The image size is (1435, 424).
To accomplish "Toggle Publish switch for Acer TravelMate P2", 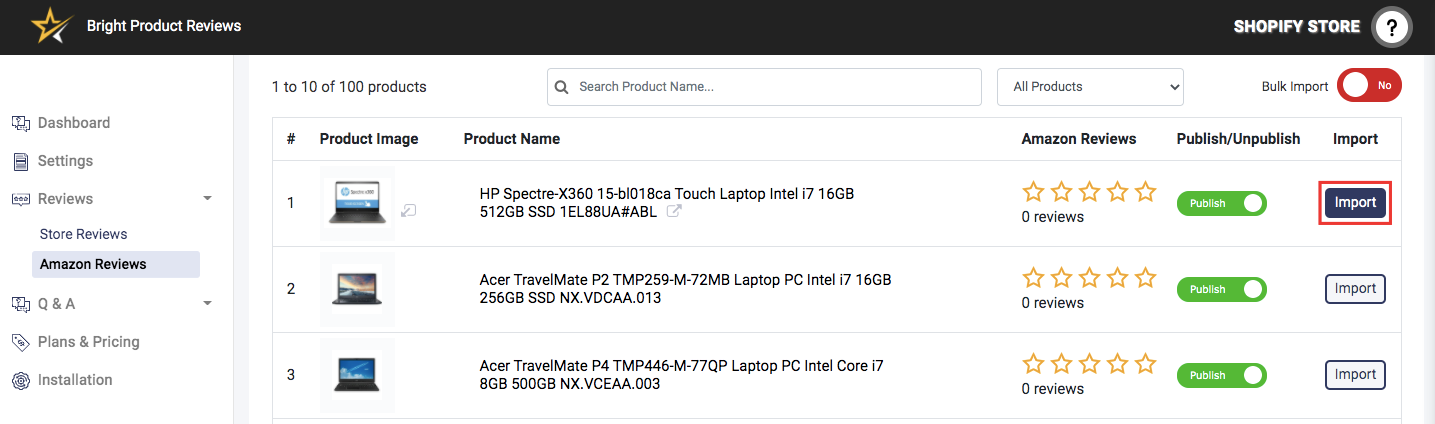I will tap(1221, 289).
